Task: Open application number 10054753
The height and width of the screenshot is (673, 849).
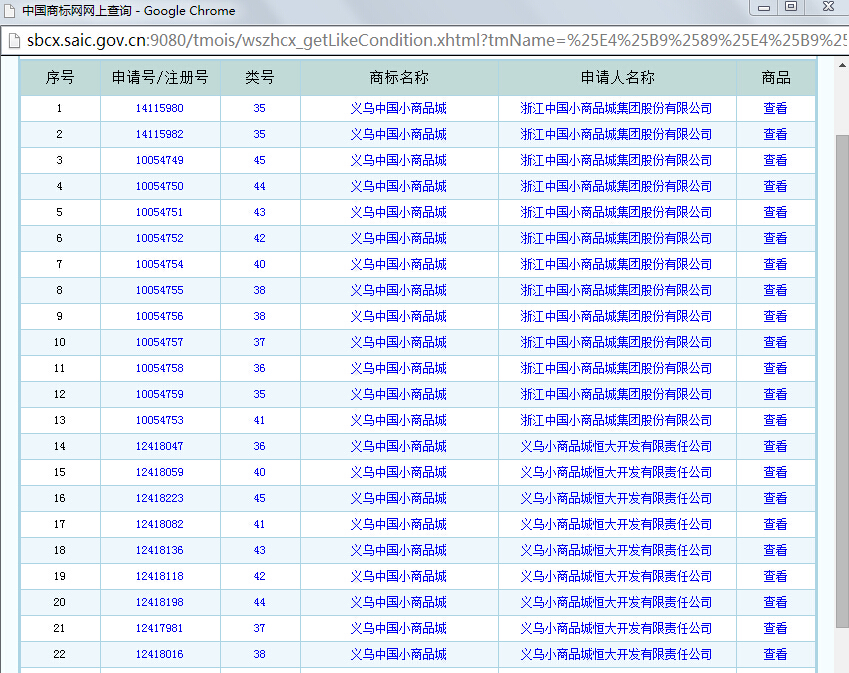Action: (x=160, y=420)
